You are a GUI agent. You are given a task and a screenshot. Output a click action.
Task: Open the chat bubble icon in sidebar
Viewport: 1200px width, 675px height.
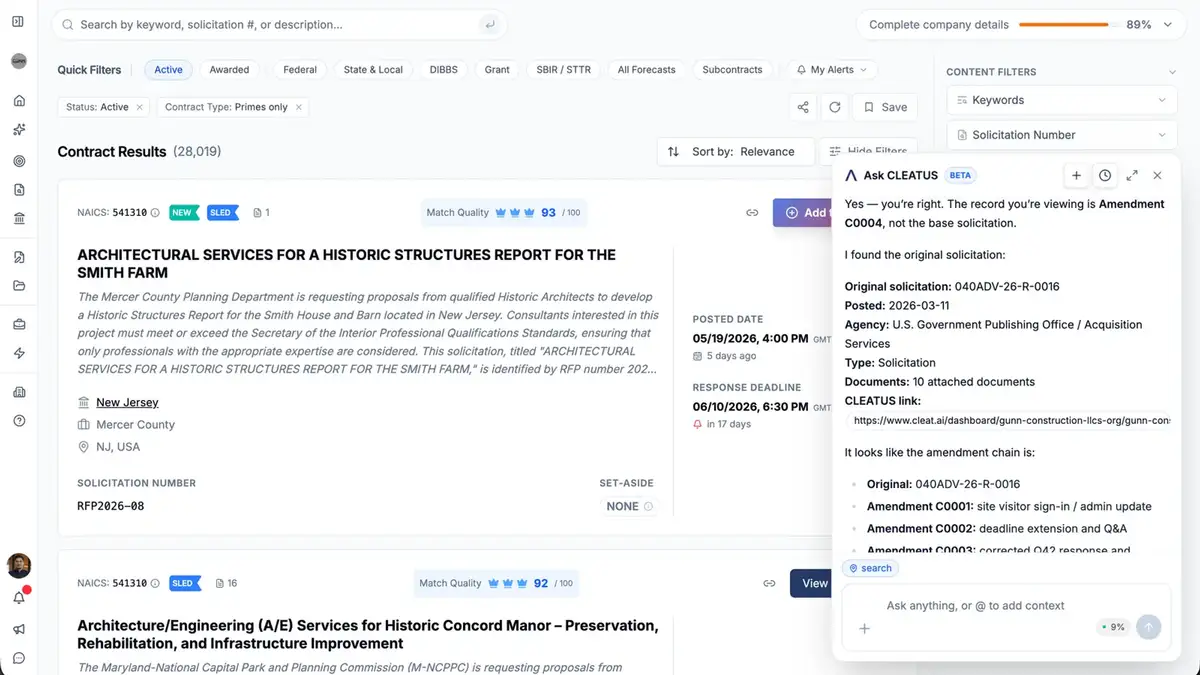click(19, 658)
